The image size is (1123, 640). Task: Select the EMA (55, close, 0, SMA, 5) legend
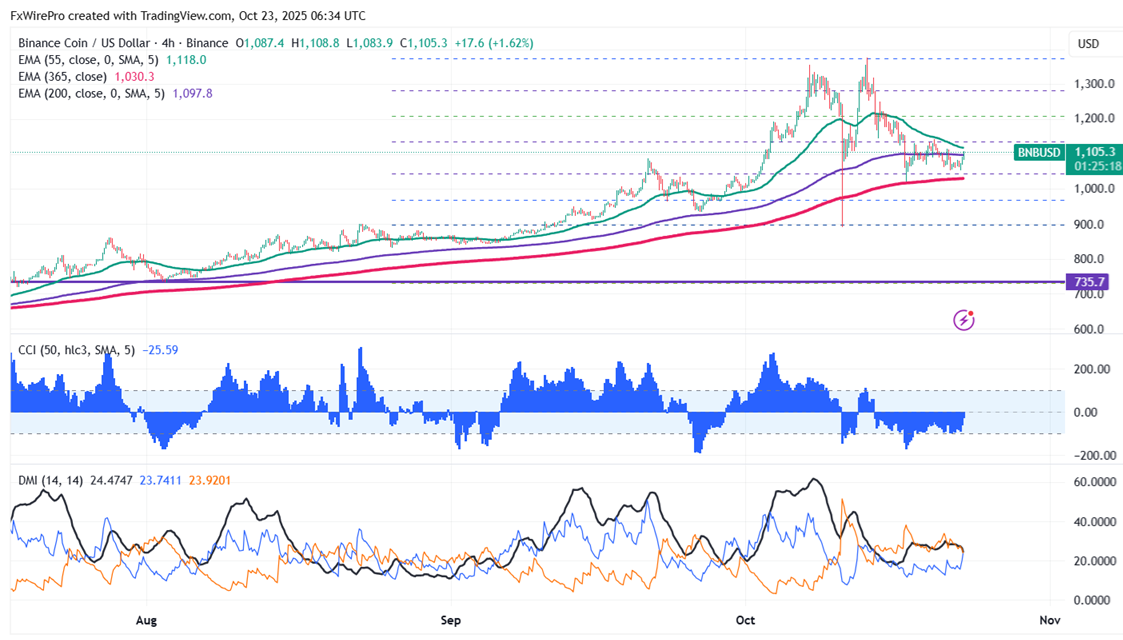[88, 60]
